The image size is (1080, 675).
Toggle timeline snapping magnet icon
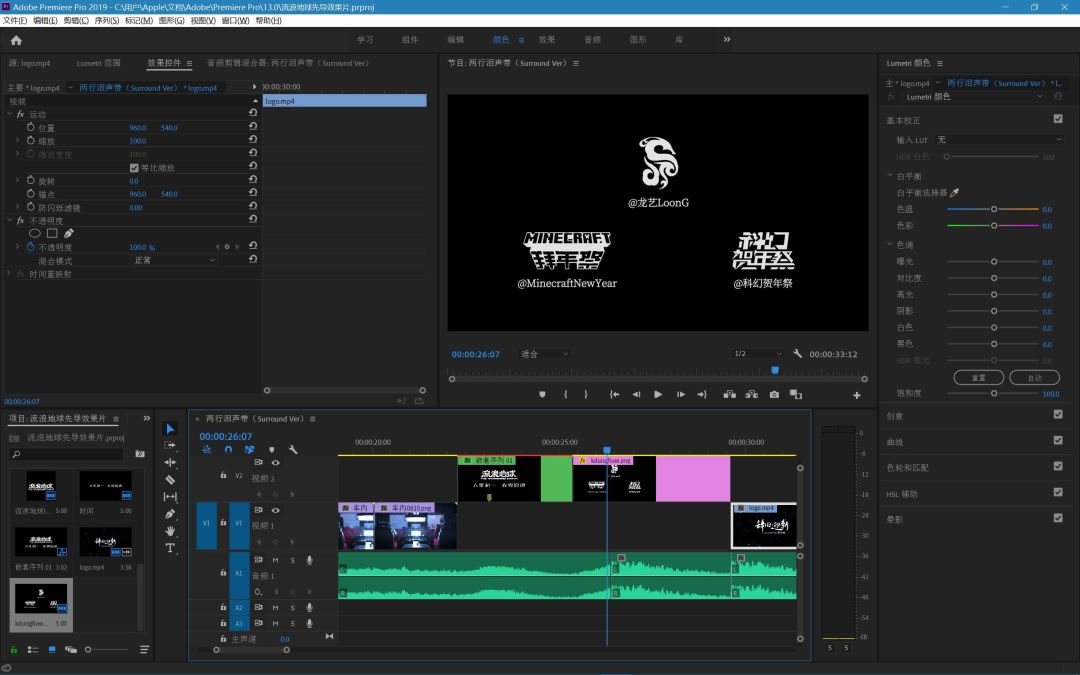pyautogui.click(x=228, y=450)
